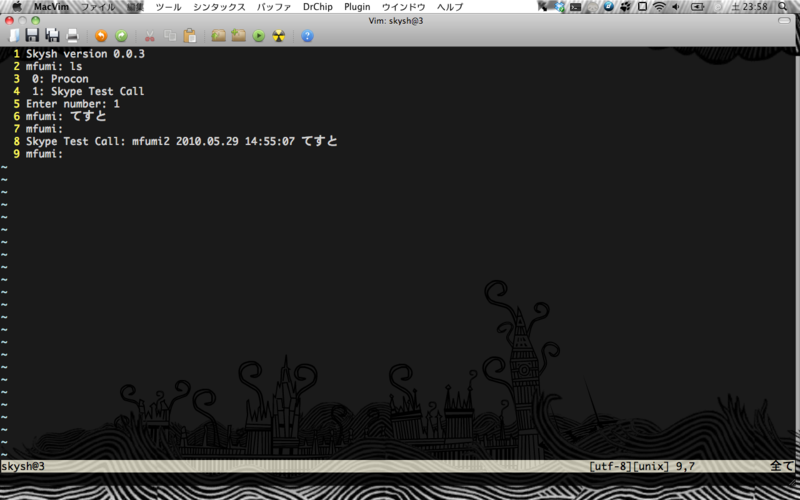The image size is (800, 500).
Task: Open the ウインドウ menu
Action: coord(404,7)
